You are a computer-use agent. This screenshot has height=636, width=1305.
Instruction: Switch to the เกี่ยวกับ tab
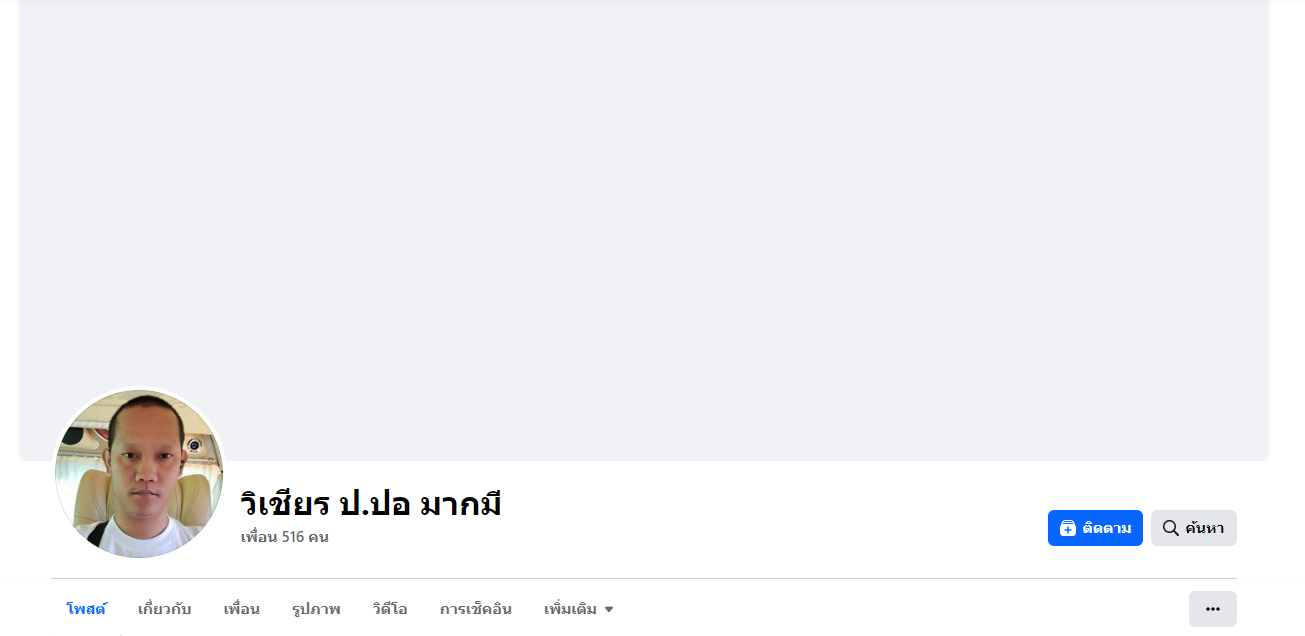[x=165, y=609]
